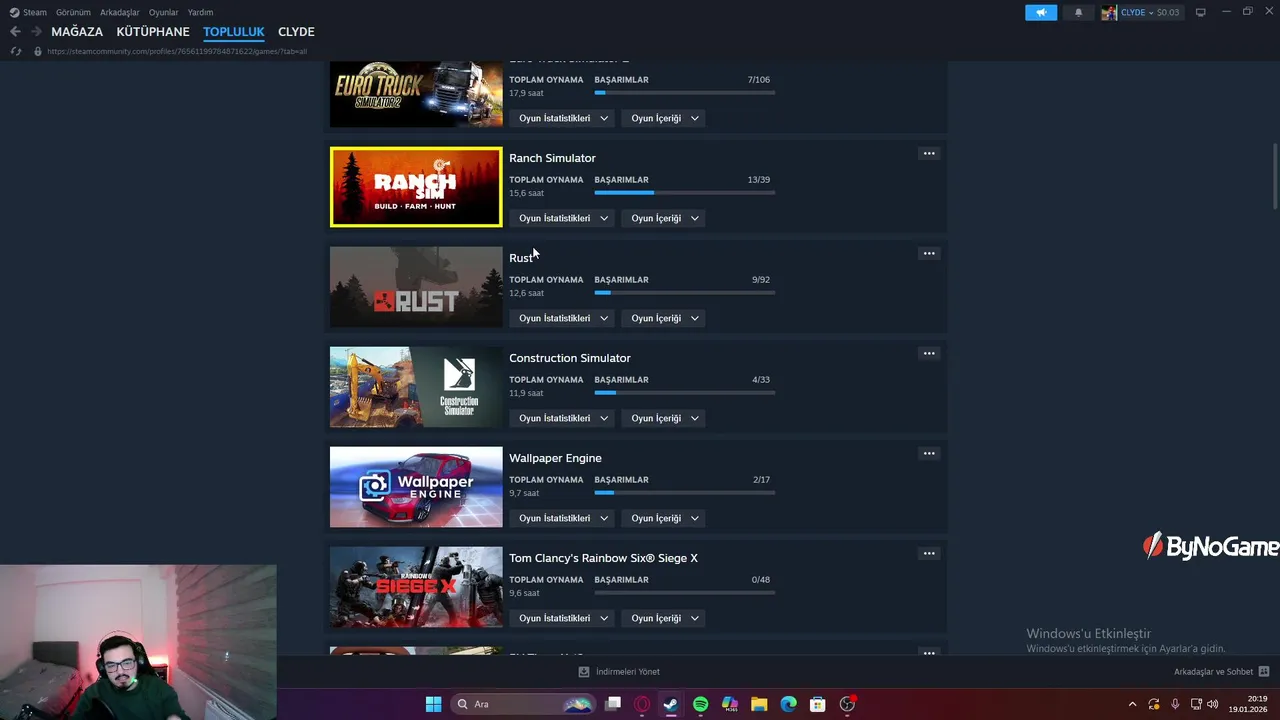Image resolution: width=1280 pixels, height=720 pixels.
Task: Open Opera GX from the taskbar
Action: click(x=642, y=704)
